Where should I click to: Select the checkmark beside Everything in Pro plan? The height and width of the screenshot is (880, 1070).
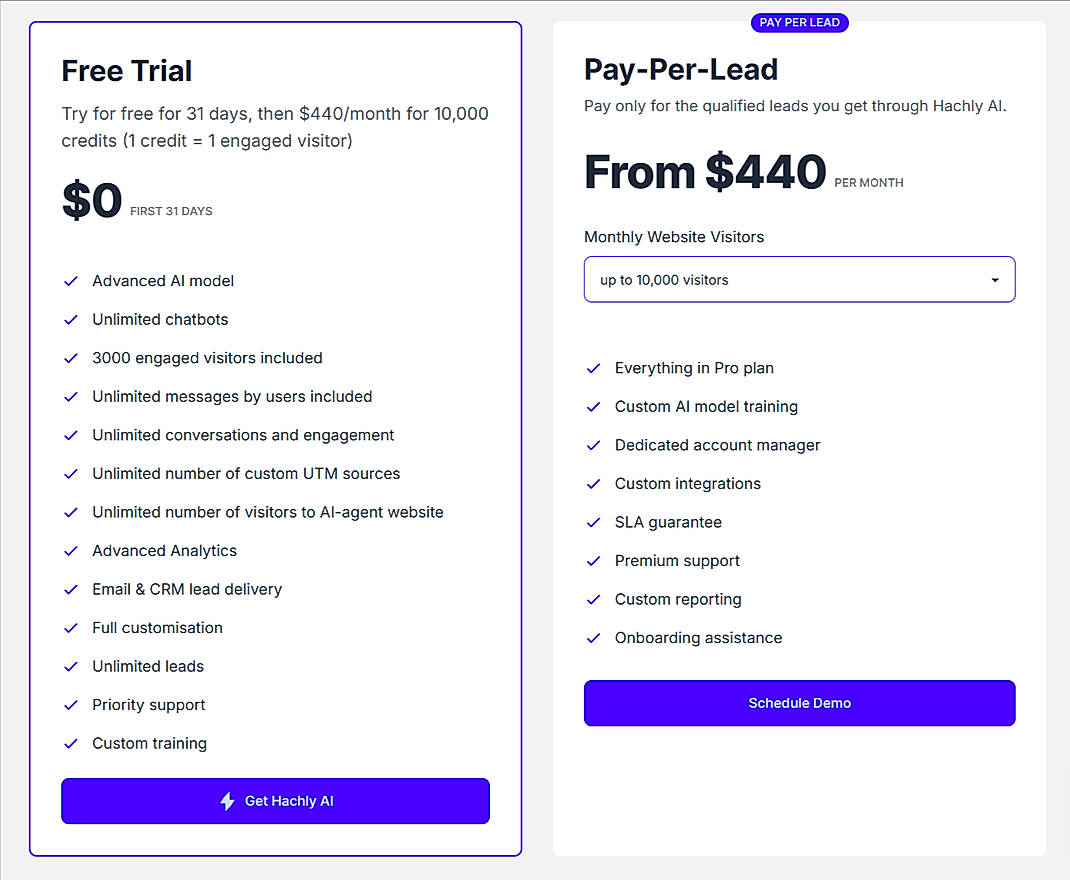[x=594, y=368]
